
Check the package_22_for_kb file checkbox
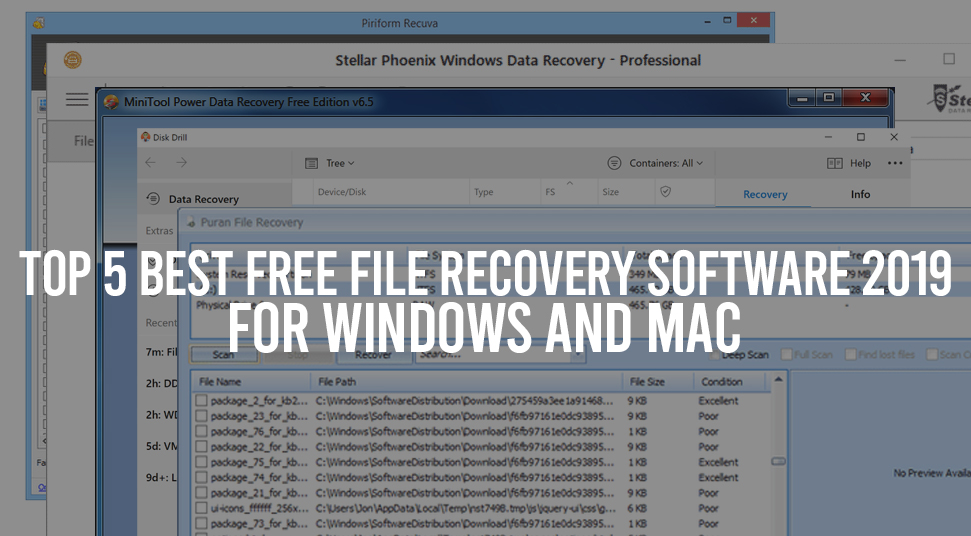pos(201,447)
